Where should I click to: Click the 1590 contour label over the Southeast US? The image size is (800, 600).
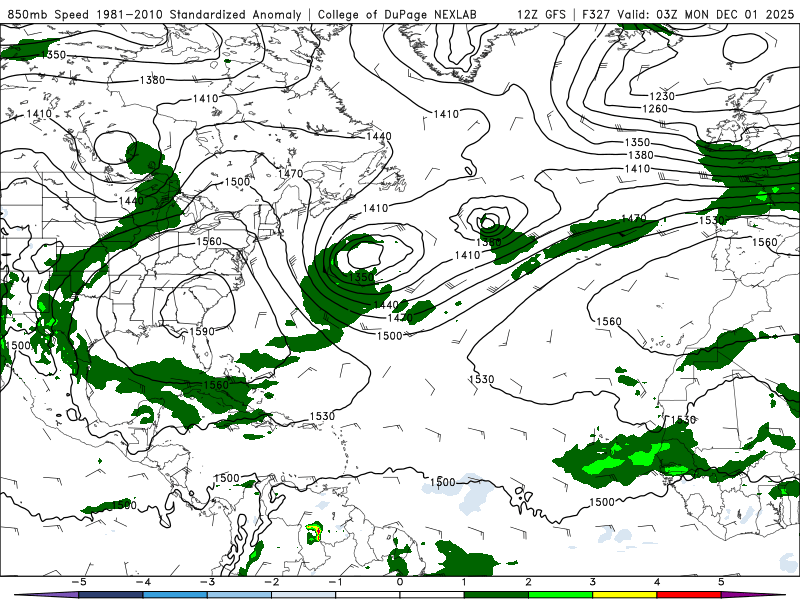click(202, 331)
